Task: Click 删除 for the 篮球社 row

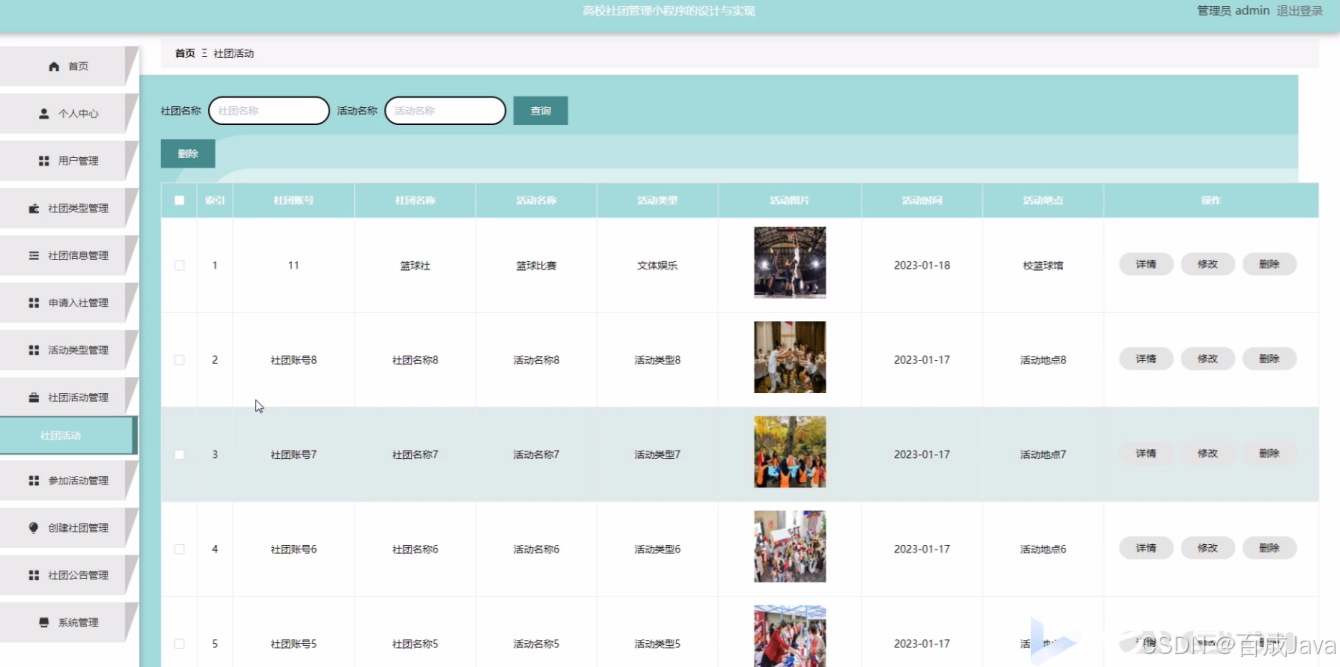Action: [x=1269, y=264]
